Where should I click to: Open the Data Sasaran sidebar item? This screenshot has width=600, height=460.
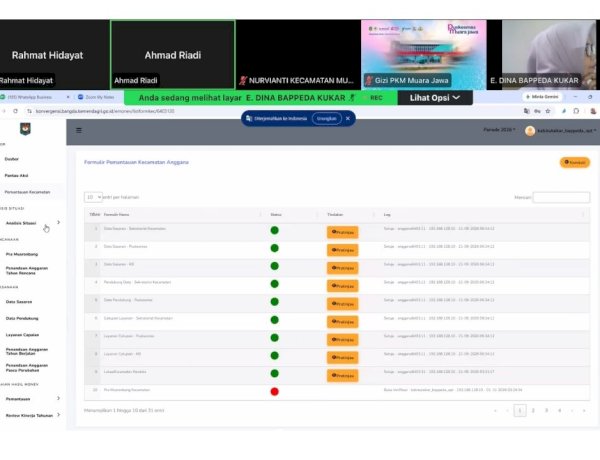(x=19, y=302)
